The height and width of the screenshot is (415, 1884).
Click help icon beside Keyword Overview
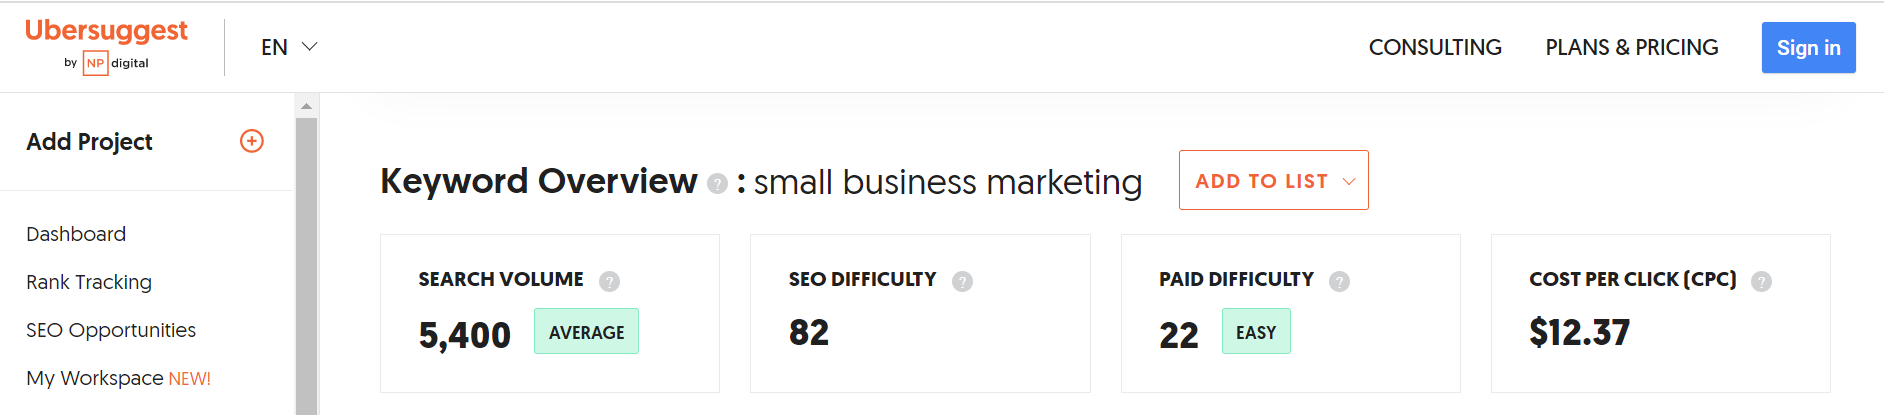click(717, 183)
